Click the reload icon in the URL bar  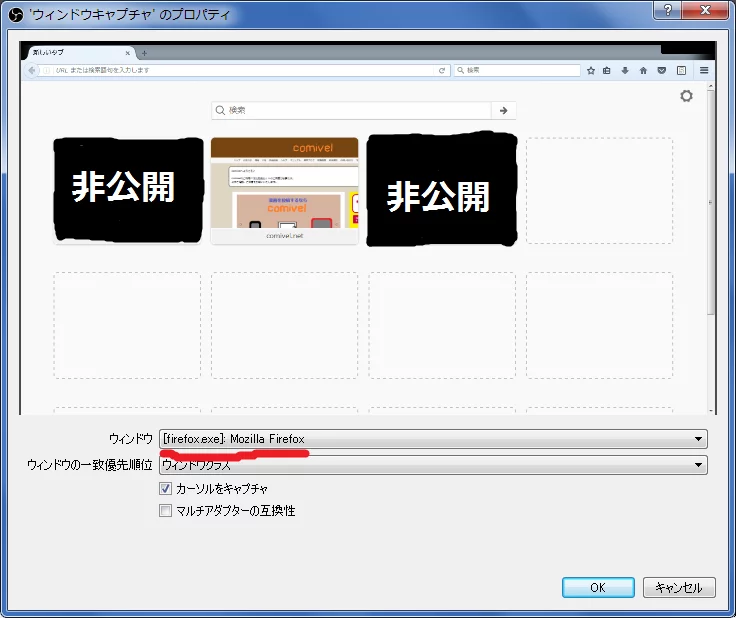(442, 70)
